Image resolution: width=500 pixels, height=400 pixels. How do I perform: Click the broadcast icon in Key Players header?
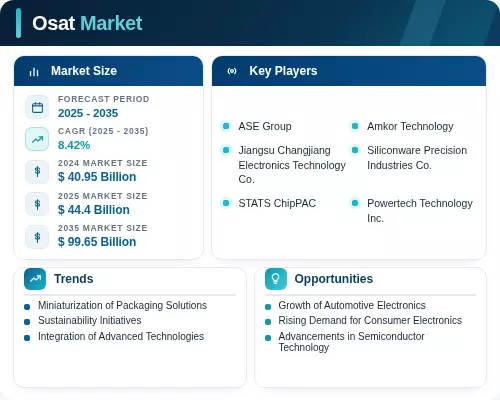(232, 71)
